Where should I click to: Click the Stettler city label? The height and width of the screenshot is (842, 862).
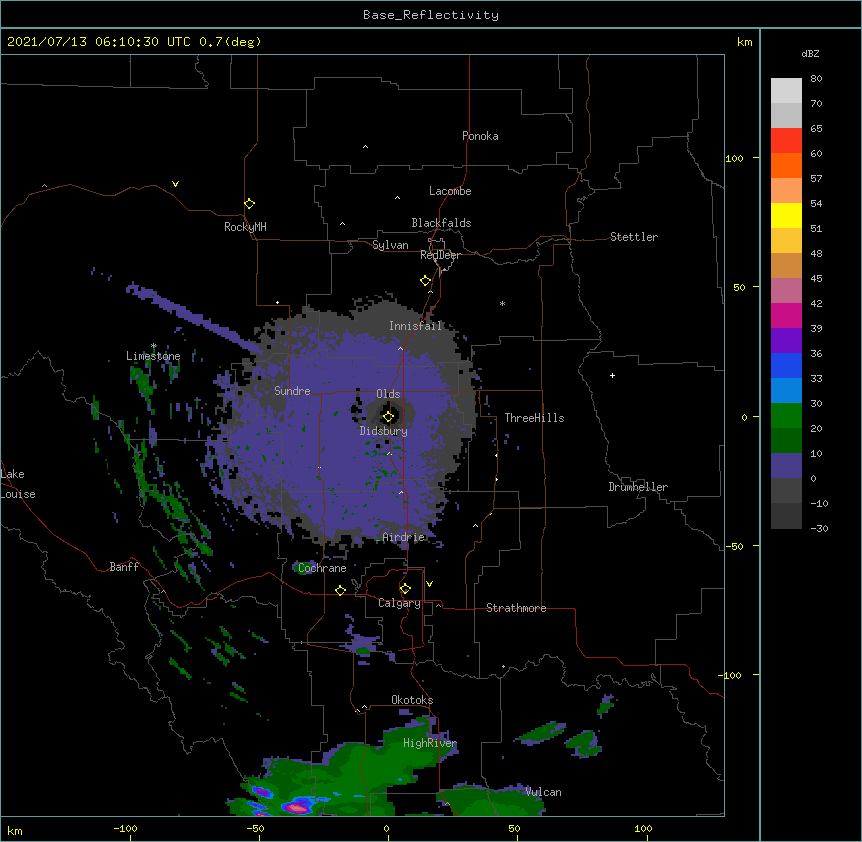(x=634, y=237)
